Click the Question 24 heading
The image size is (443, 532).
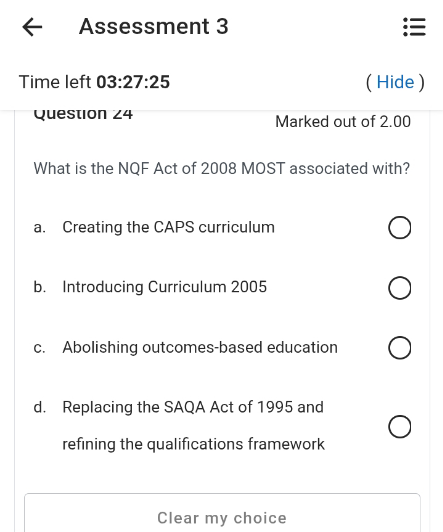[x=83, y=115]
